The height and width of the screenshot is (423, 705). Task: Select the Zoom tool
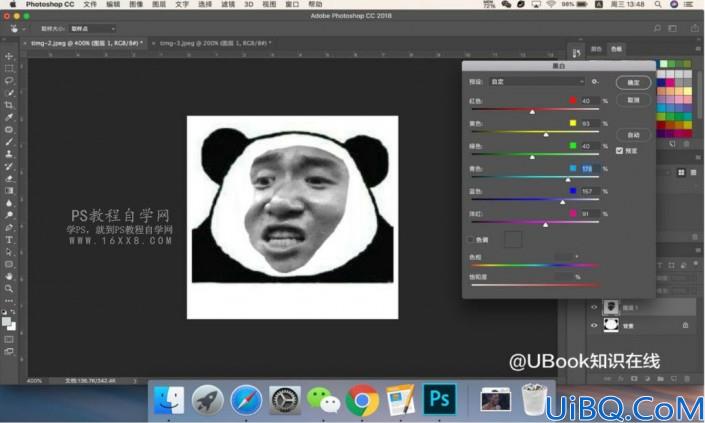pos(9,288)
